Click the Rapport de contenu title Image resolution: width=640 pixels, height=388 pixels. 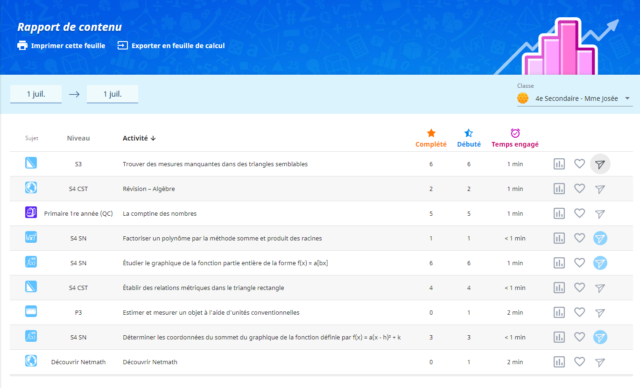(x=69, y=27)
